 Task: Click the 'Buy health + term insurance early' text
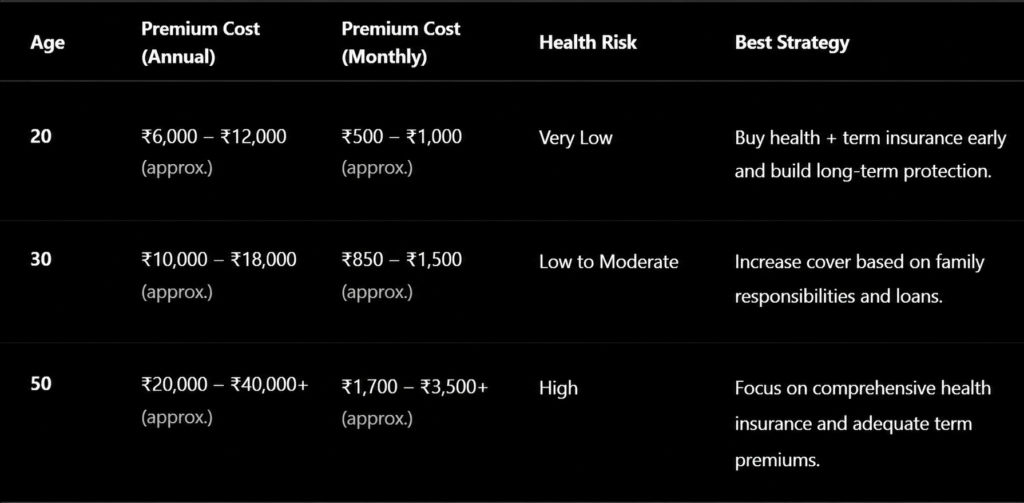[870, 138]
